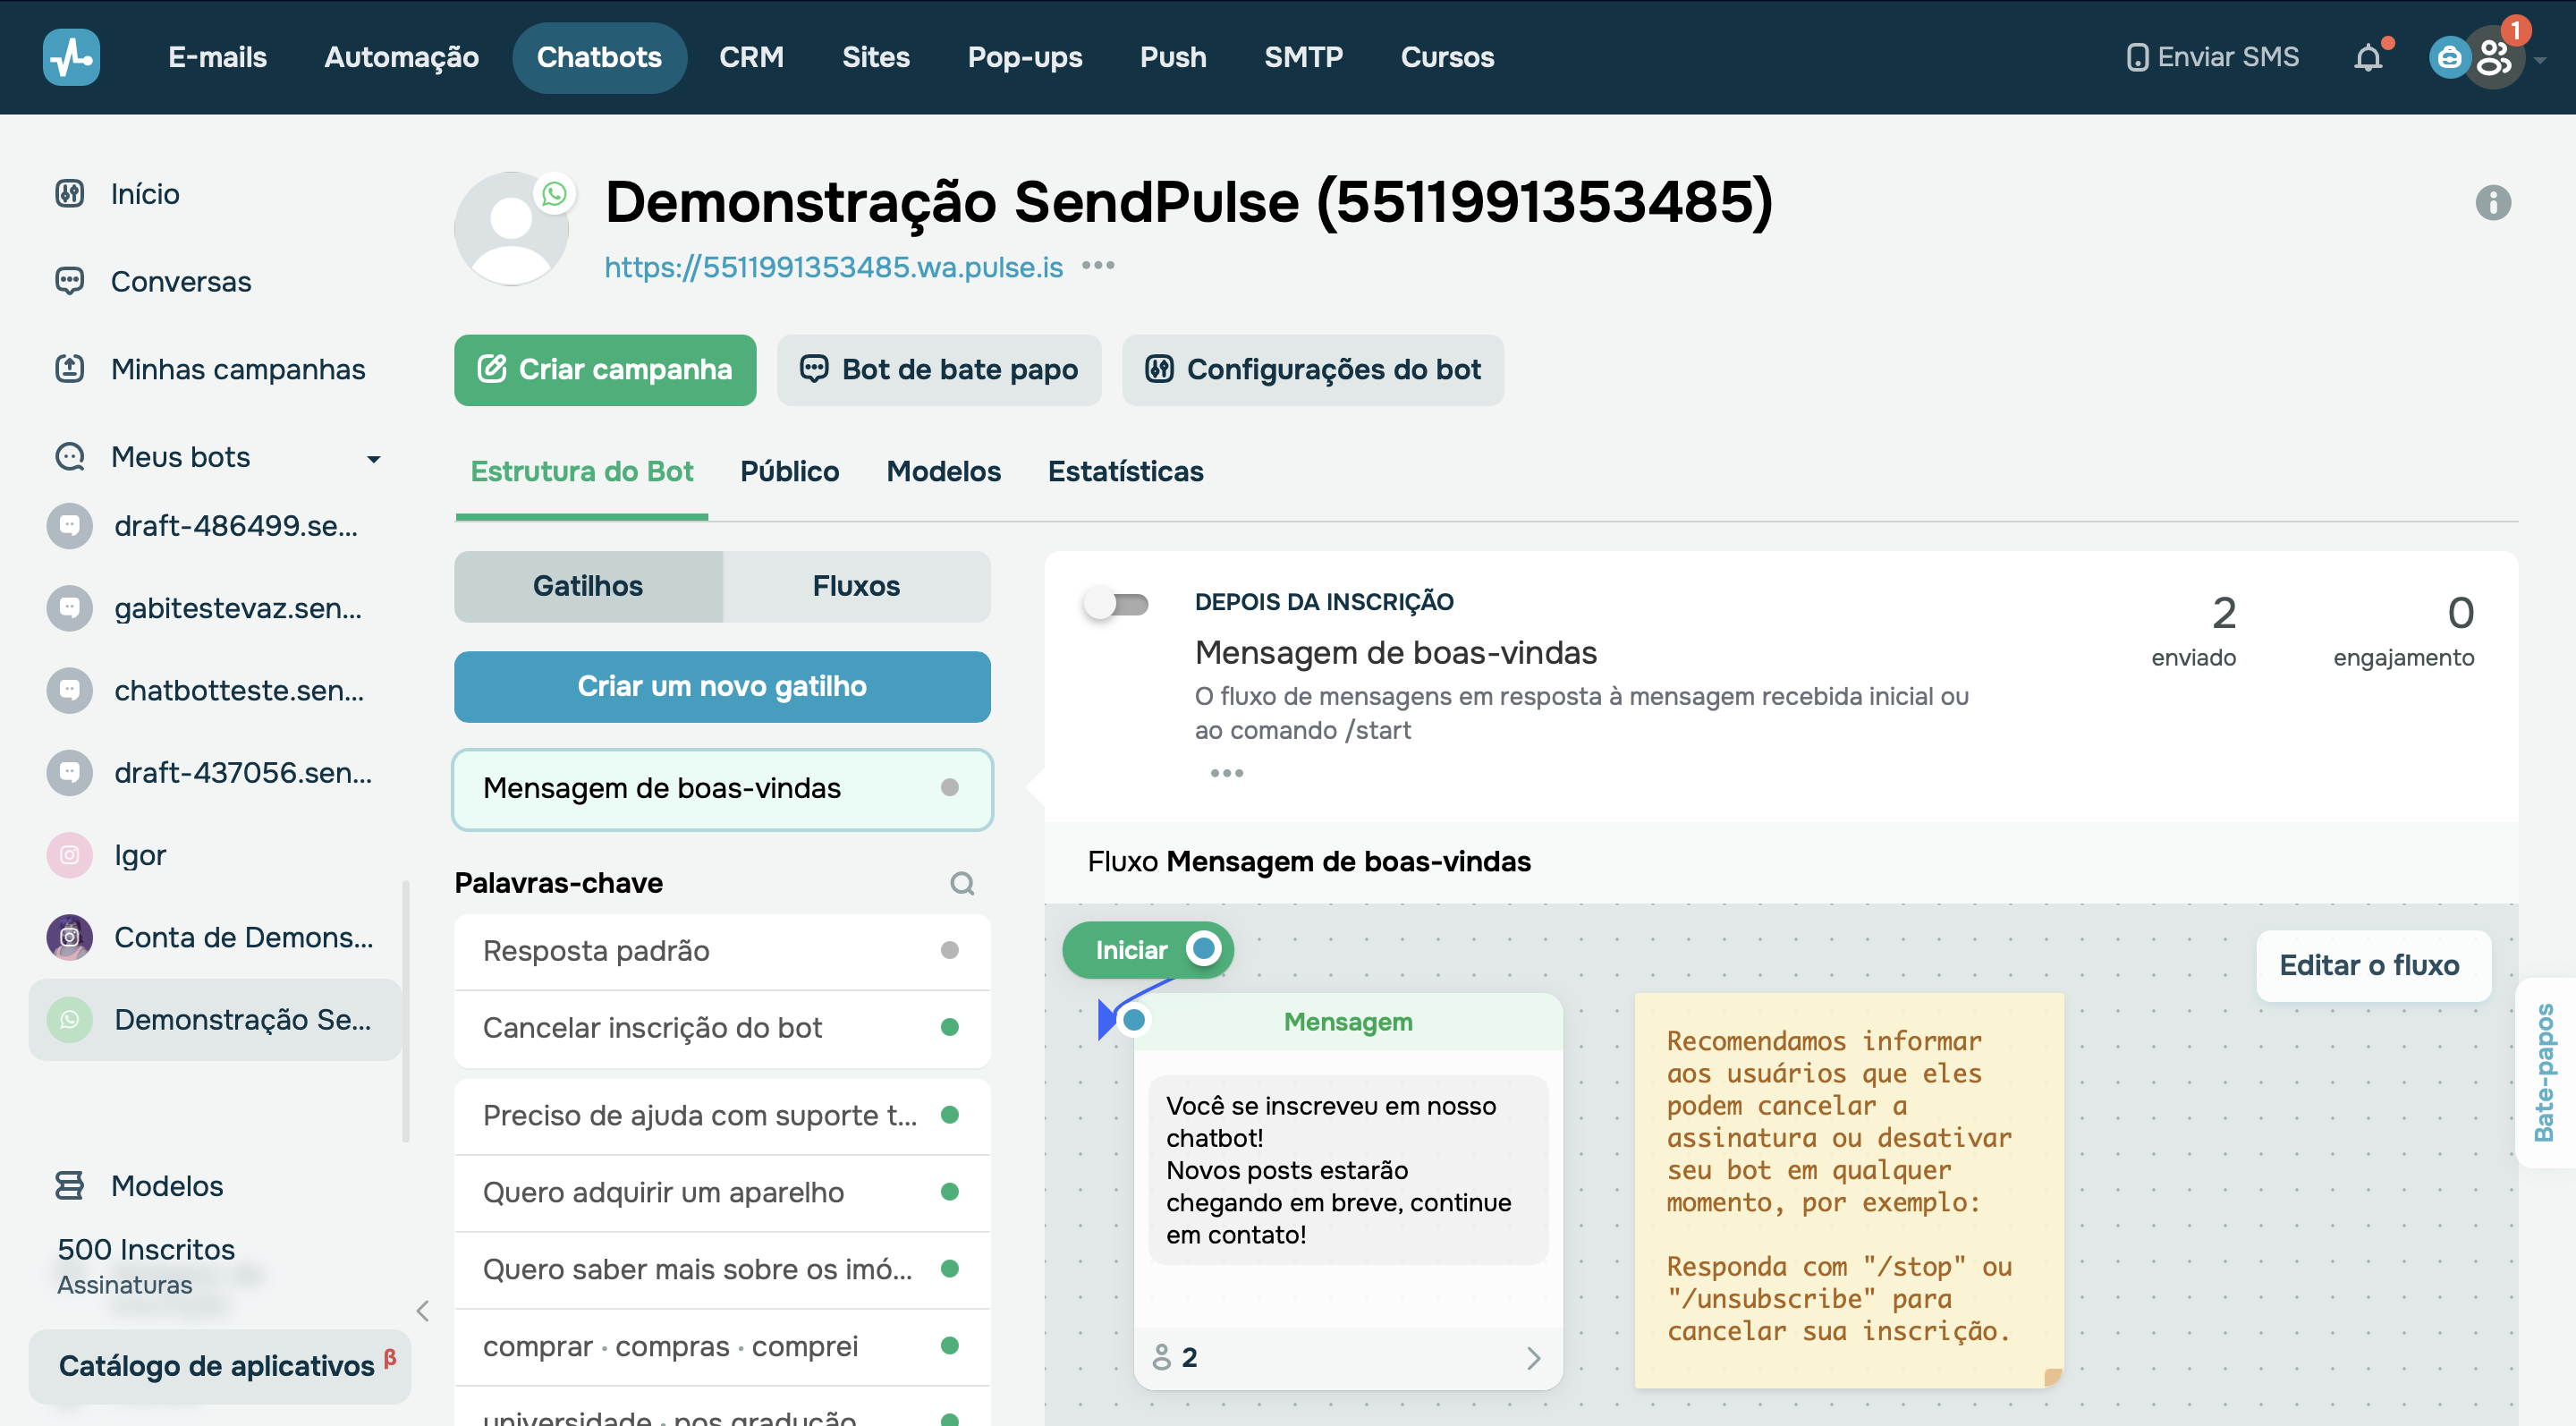Select the Conta de Demons... bot avatar

point(70,937)
